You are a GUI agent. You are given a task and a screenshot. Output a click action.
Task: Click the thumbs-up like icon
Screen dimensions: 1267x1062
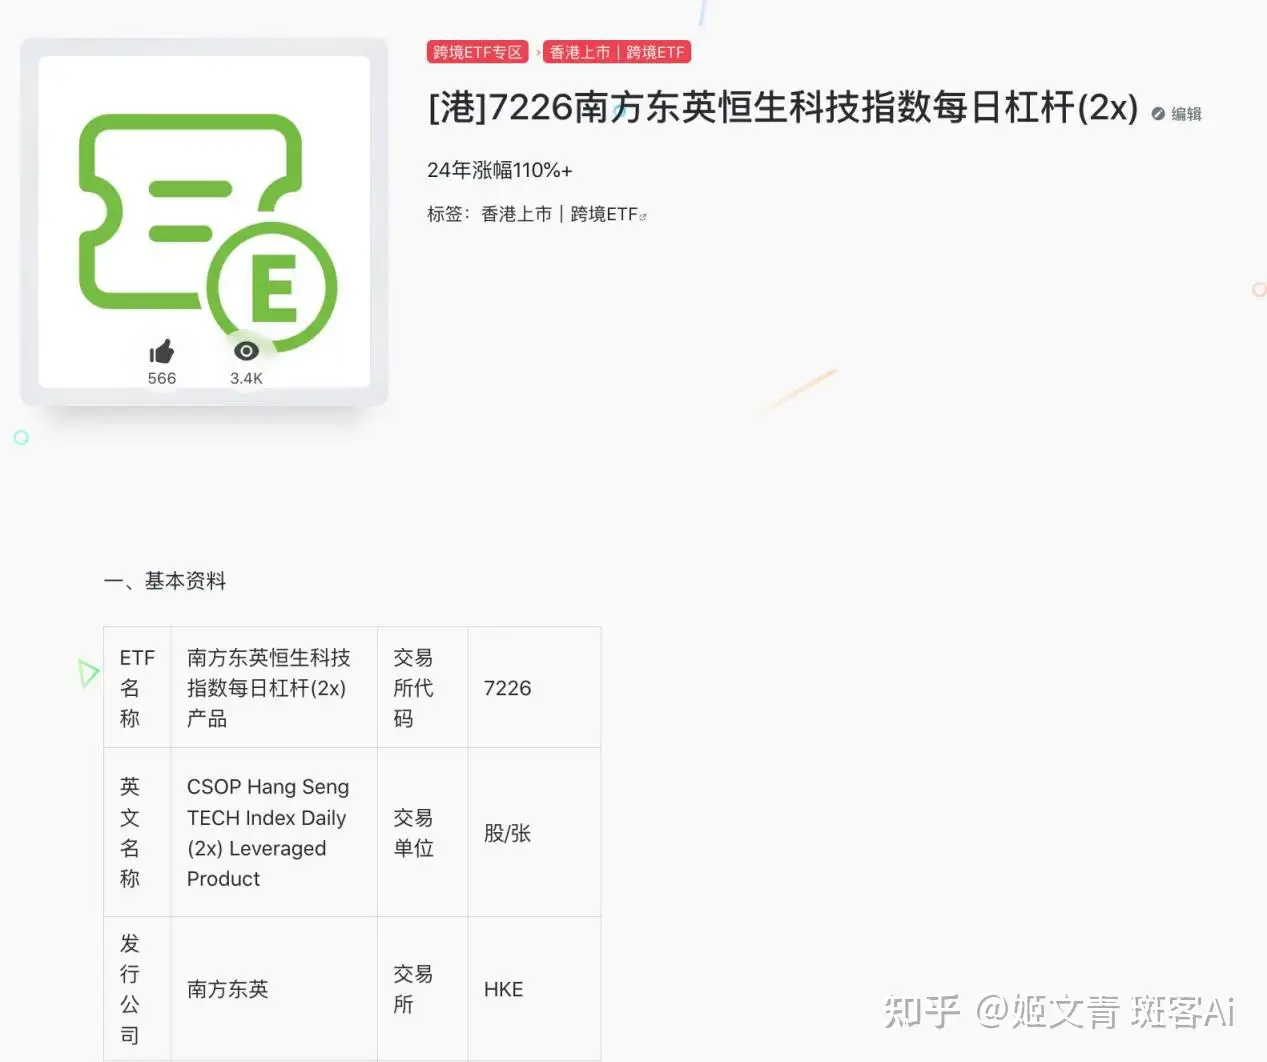(161, 351)
